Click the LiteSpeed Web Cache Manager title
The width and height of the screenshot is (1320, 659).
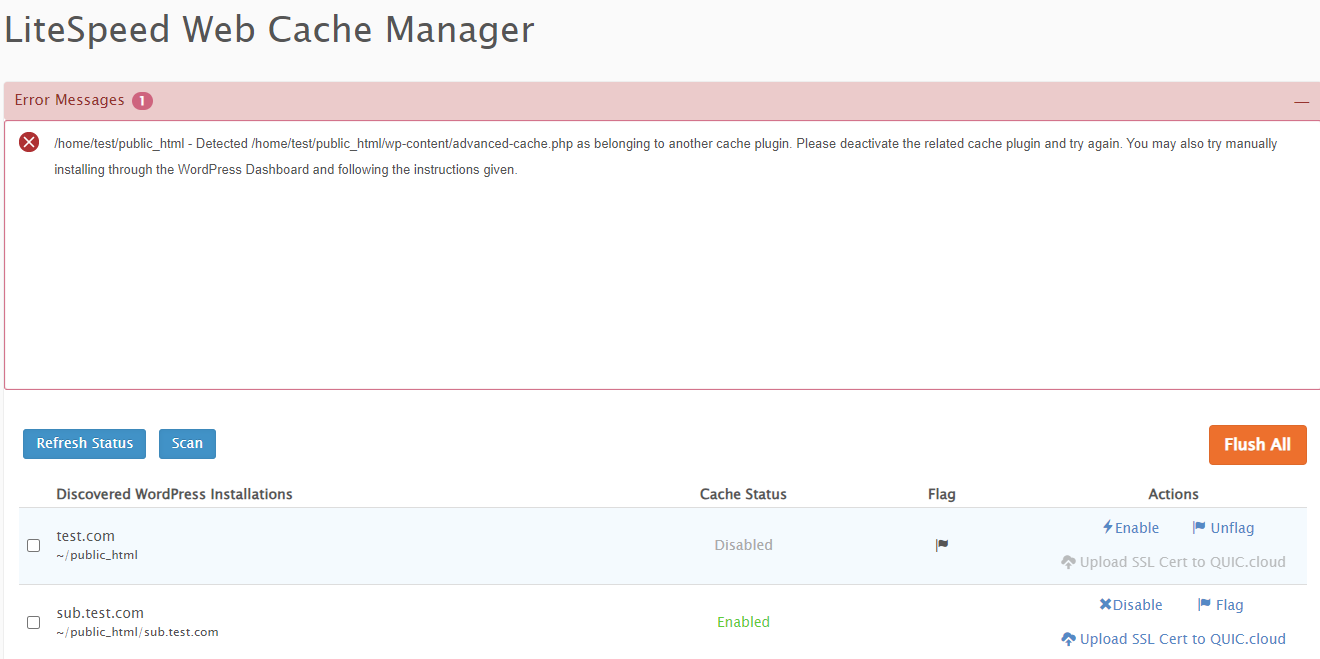tap(269, 29)
